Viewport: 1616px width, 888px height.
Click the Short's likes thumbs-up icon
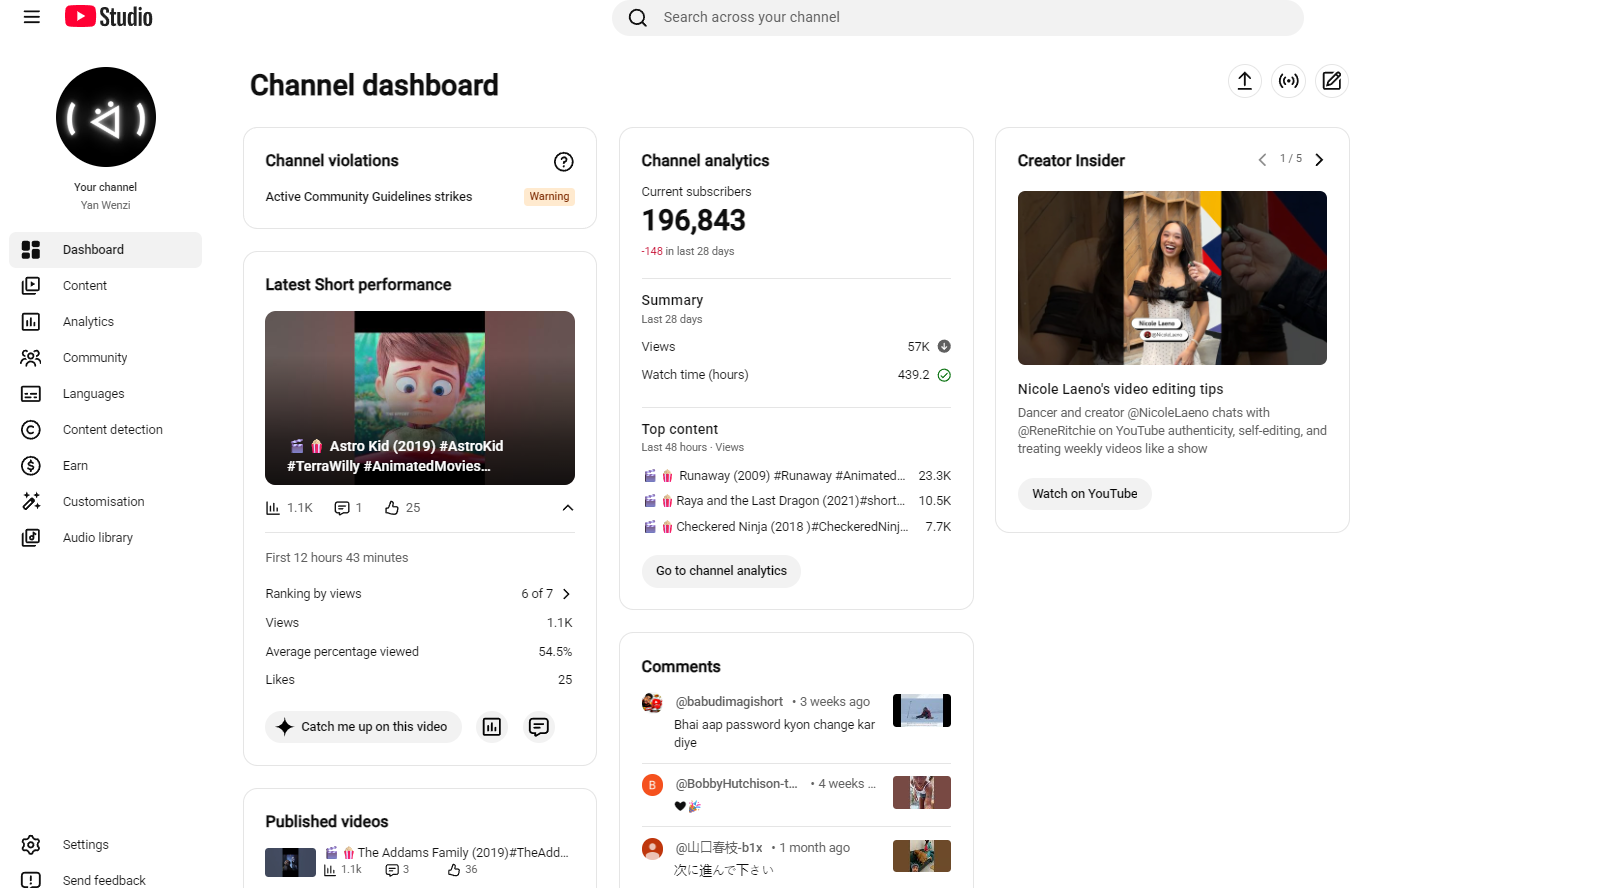(392, 508)
